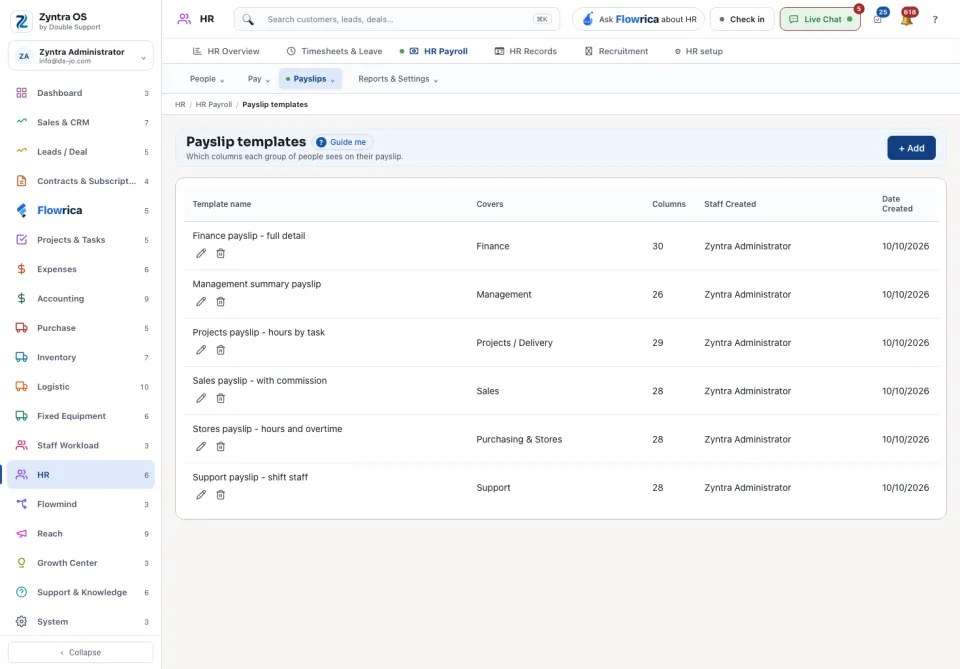
Task: Open Reach in the sidebar
Action: pyautogui.click(x=81, y=534)
